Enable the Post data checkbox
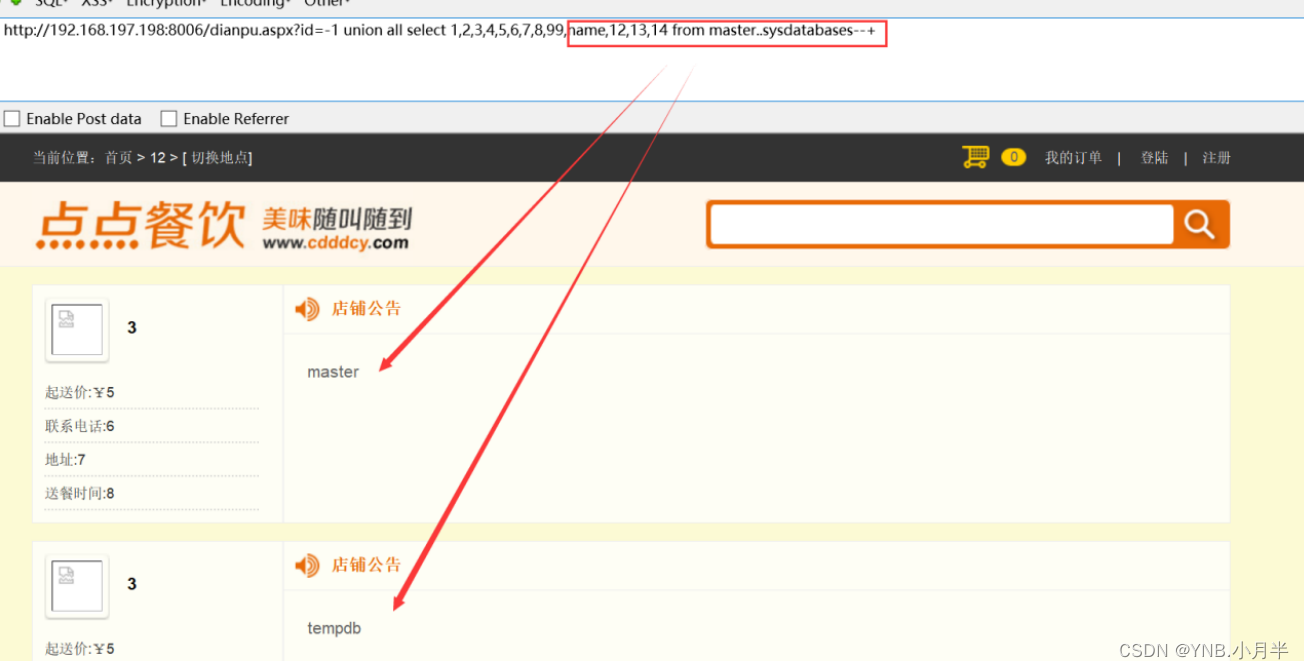The height and width of the screenshot is (669, 1304). point(12,118)
